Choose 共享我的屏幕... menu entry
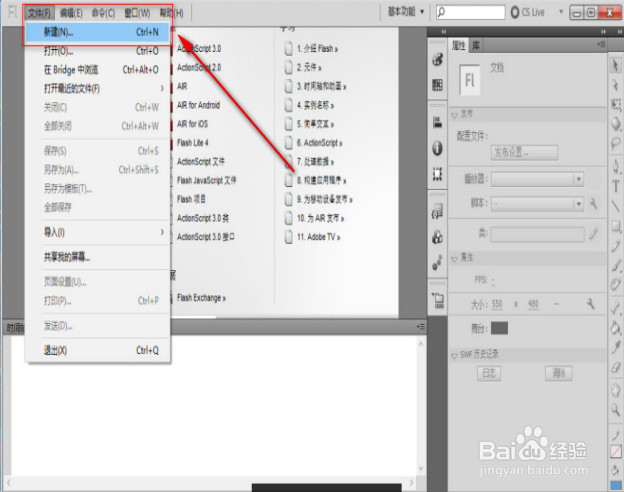Screen dimensions: 624x492 click(x=98, y=257)
